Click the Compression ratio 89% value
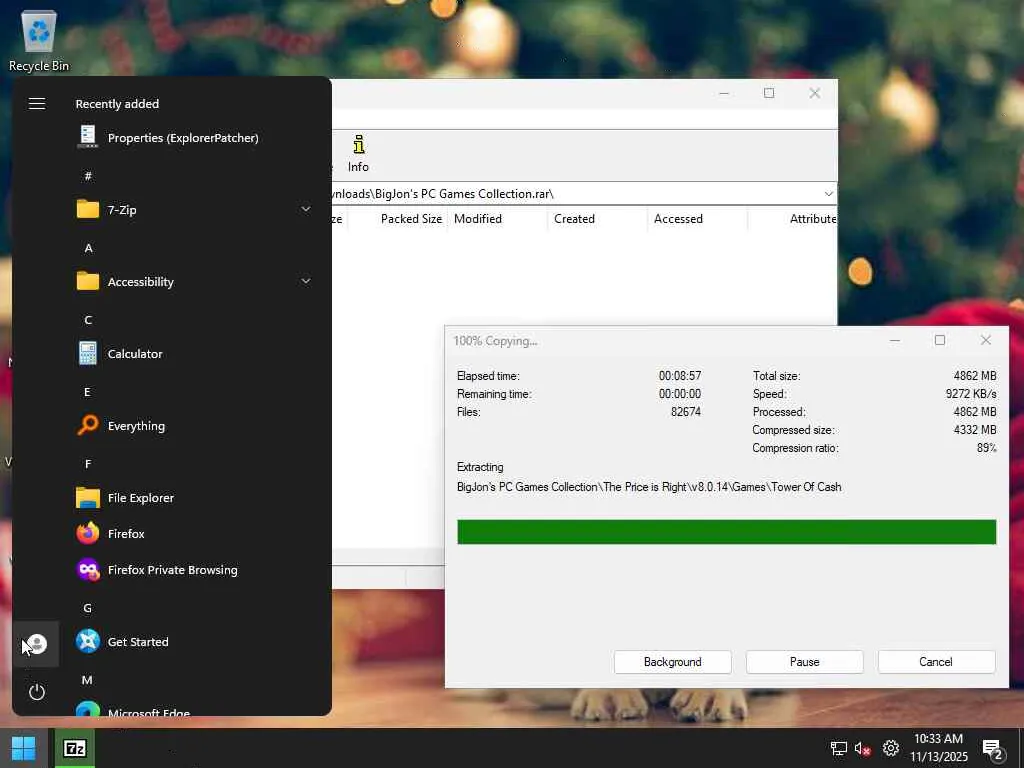 click(986, 448)
